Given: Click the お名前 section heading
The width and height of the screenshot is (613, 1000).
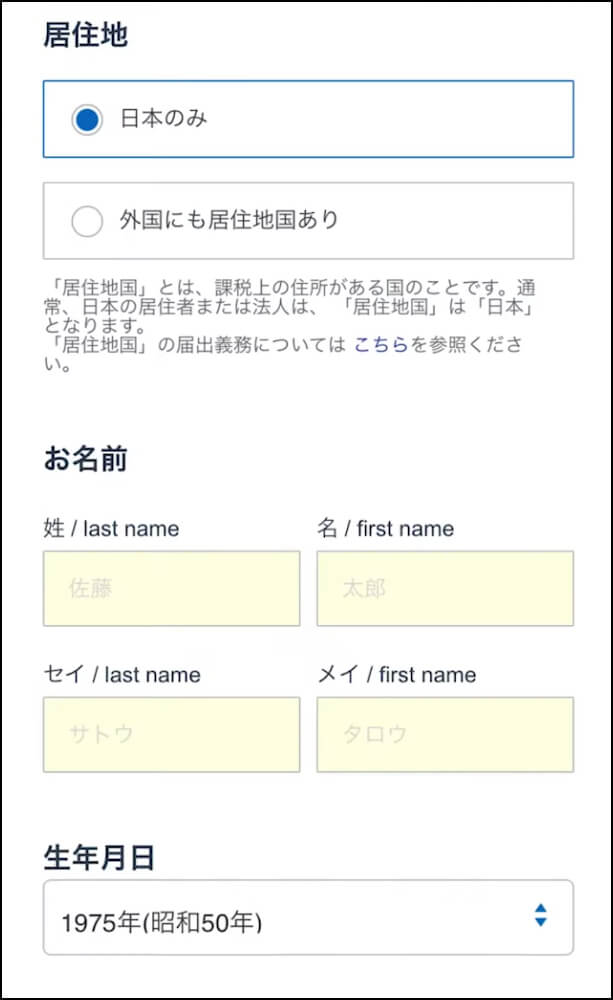Looking at the screenshot, I should point(85,459).
